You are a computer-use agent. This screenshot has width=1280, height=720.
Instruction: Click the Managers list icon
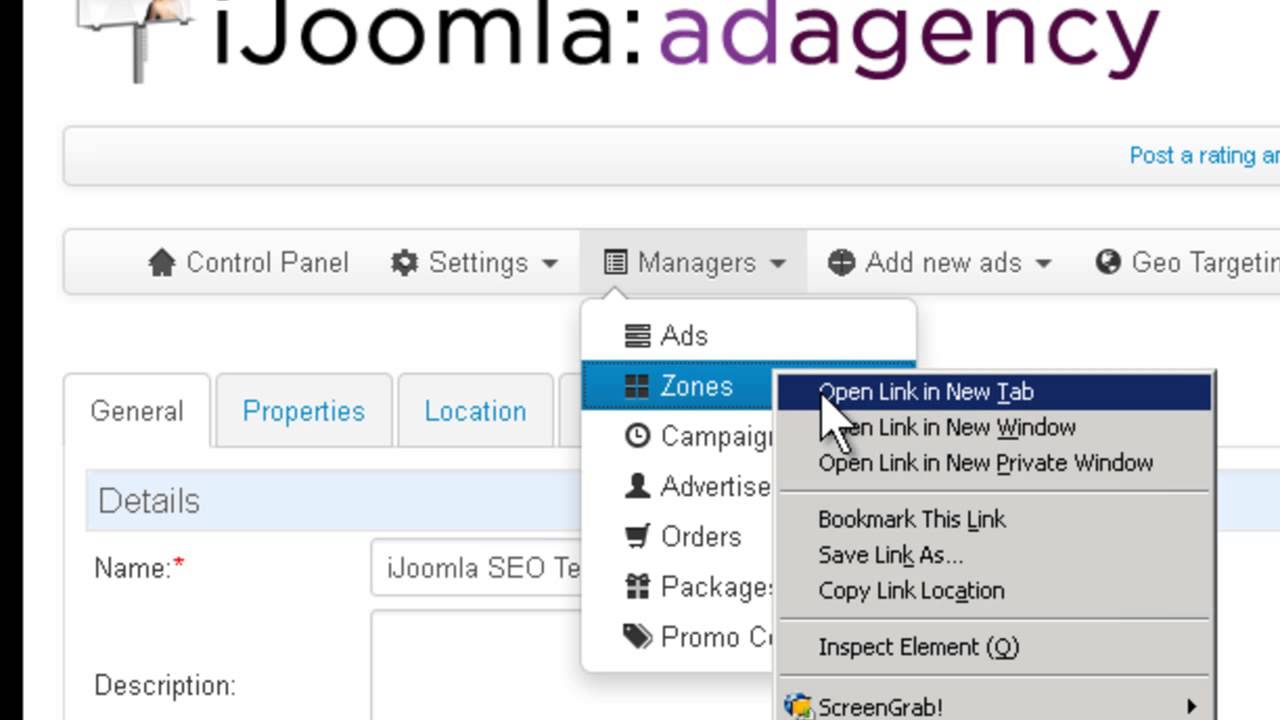616,263
